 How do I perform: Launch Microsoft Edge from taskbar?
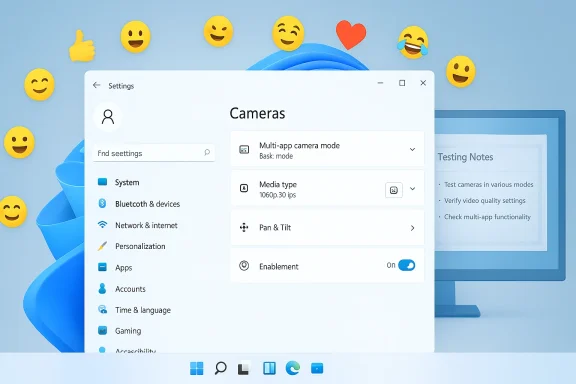[x=293, y=368]
